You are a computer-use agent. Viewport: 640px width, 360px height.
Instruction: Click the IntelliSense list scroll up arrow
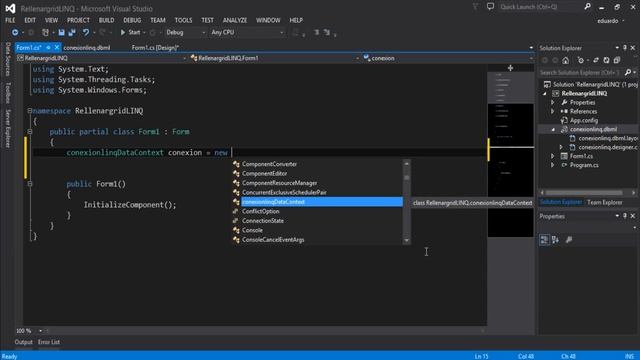[x=407, y=163]
